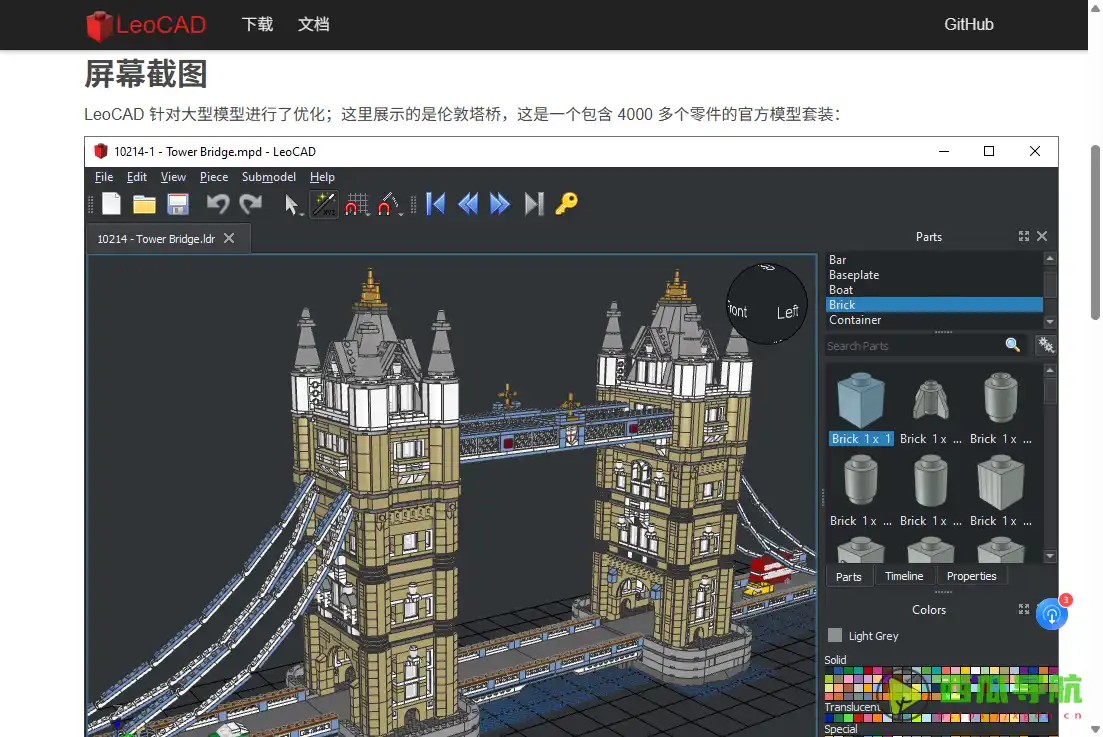The height and width of the screenshot is (737, 1103).
Task: Open the 文档 documentation link
Action: pos(313,25)
